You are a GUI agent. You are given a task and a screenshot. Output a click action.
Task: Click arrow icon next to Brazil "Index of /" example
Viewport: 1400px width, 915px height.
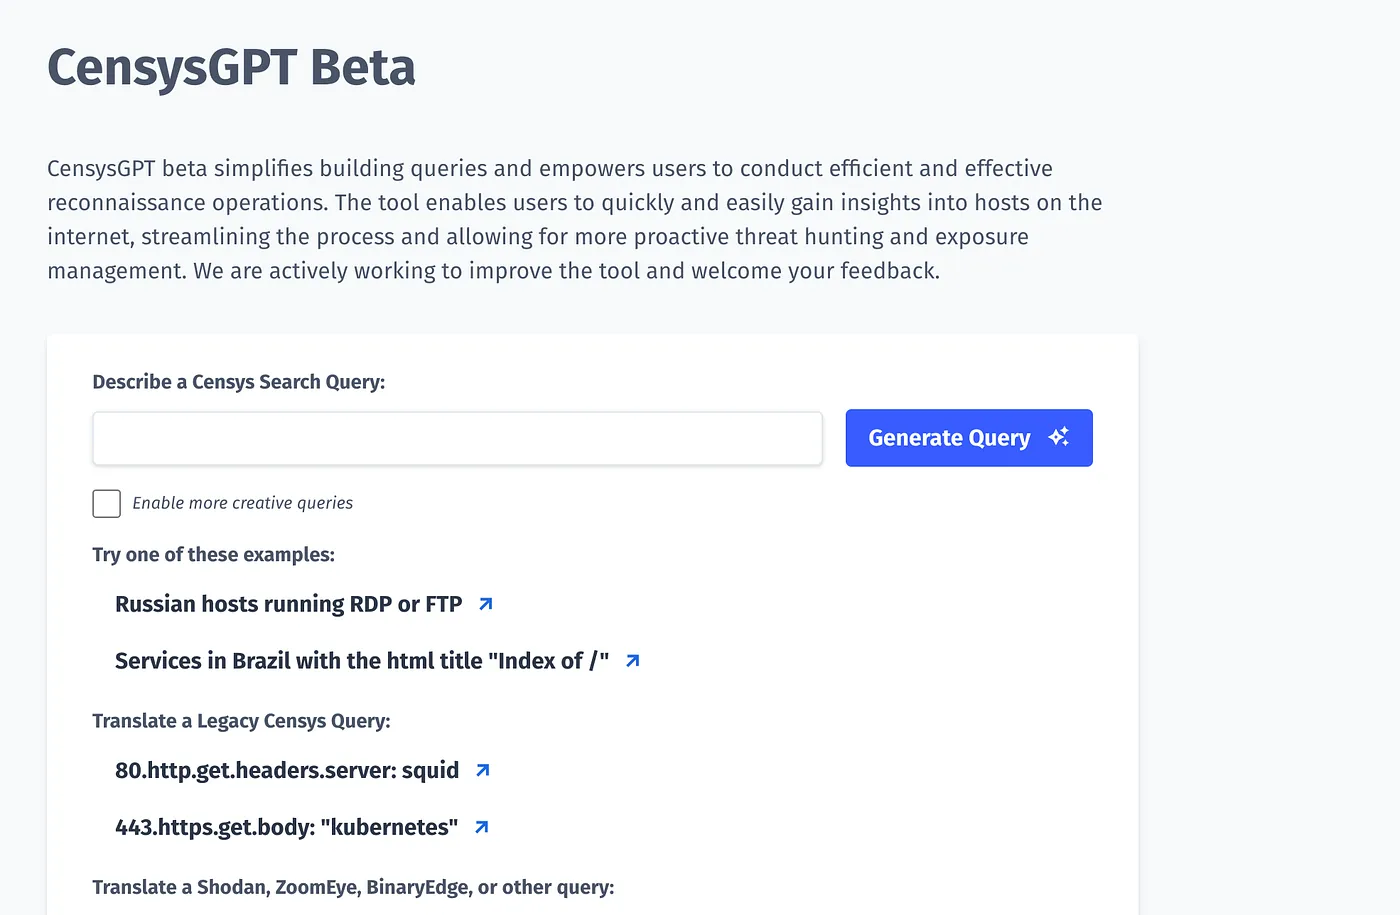(633, 661)
